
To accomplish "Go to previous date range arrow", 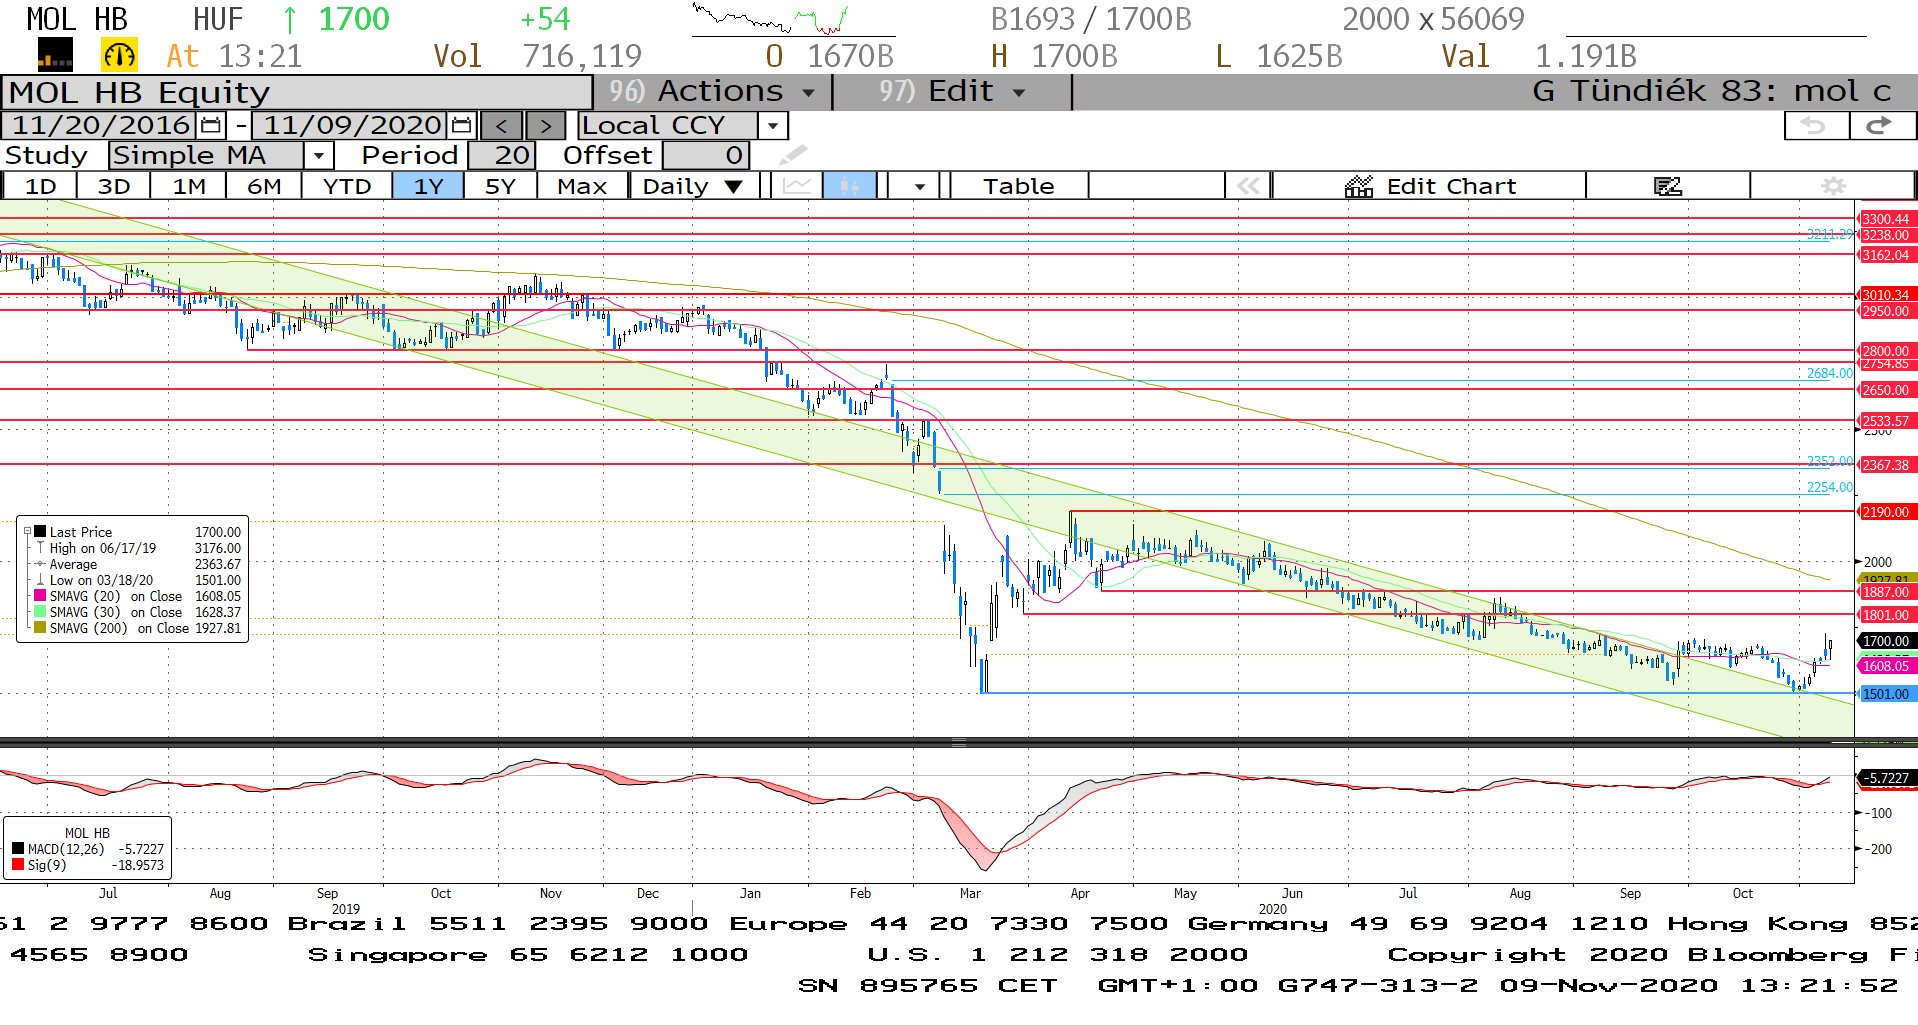I will pos(501,126).
